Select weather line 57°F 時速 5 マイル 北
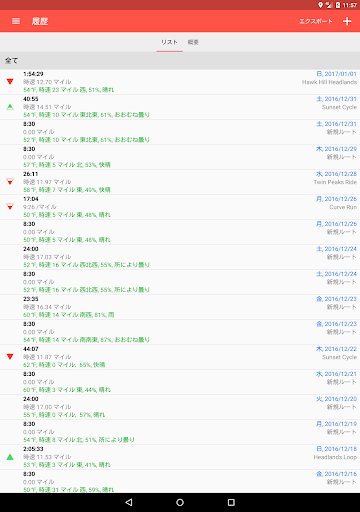 point(67,165)
